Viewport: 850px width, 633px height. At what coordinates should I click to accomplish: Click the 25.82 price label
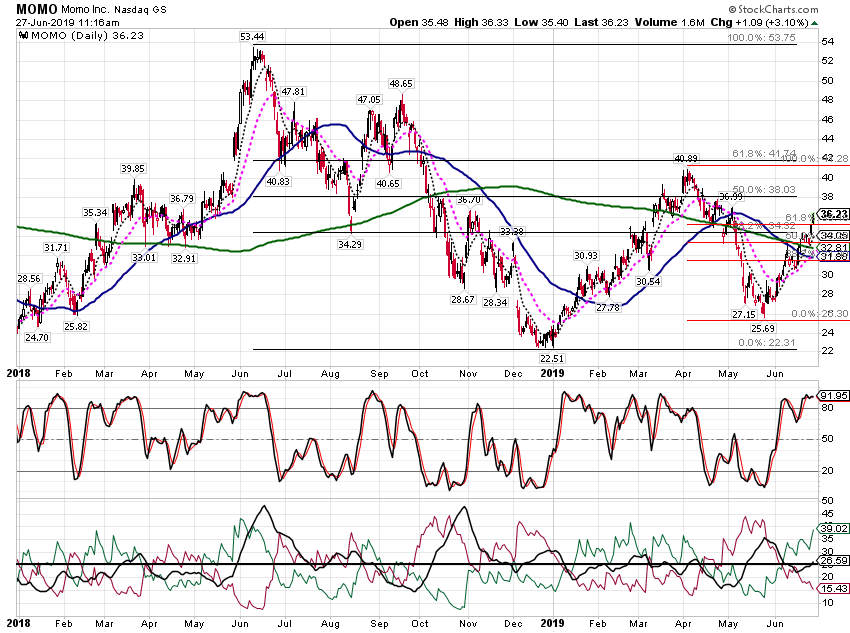[x=76, y=327]
